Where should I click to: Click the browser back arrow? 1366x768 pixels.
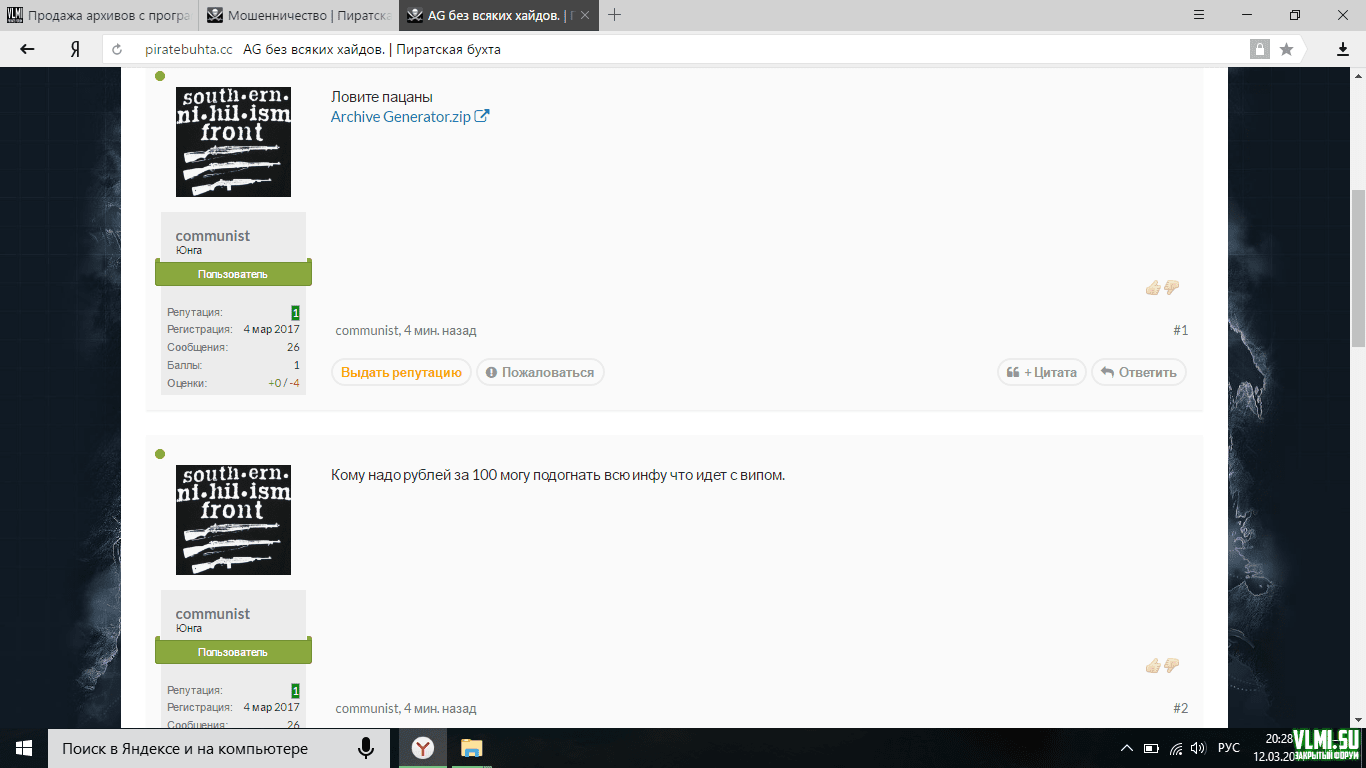coord(27,49)
